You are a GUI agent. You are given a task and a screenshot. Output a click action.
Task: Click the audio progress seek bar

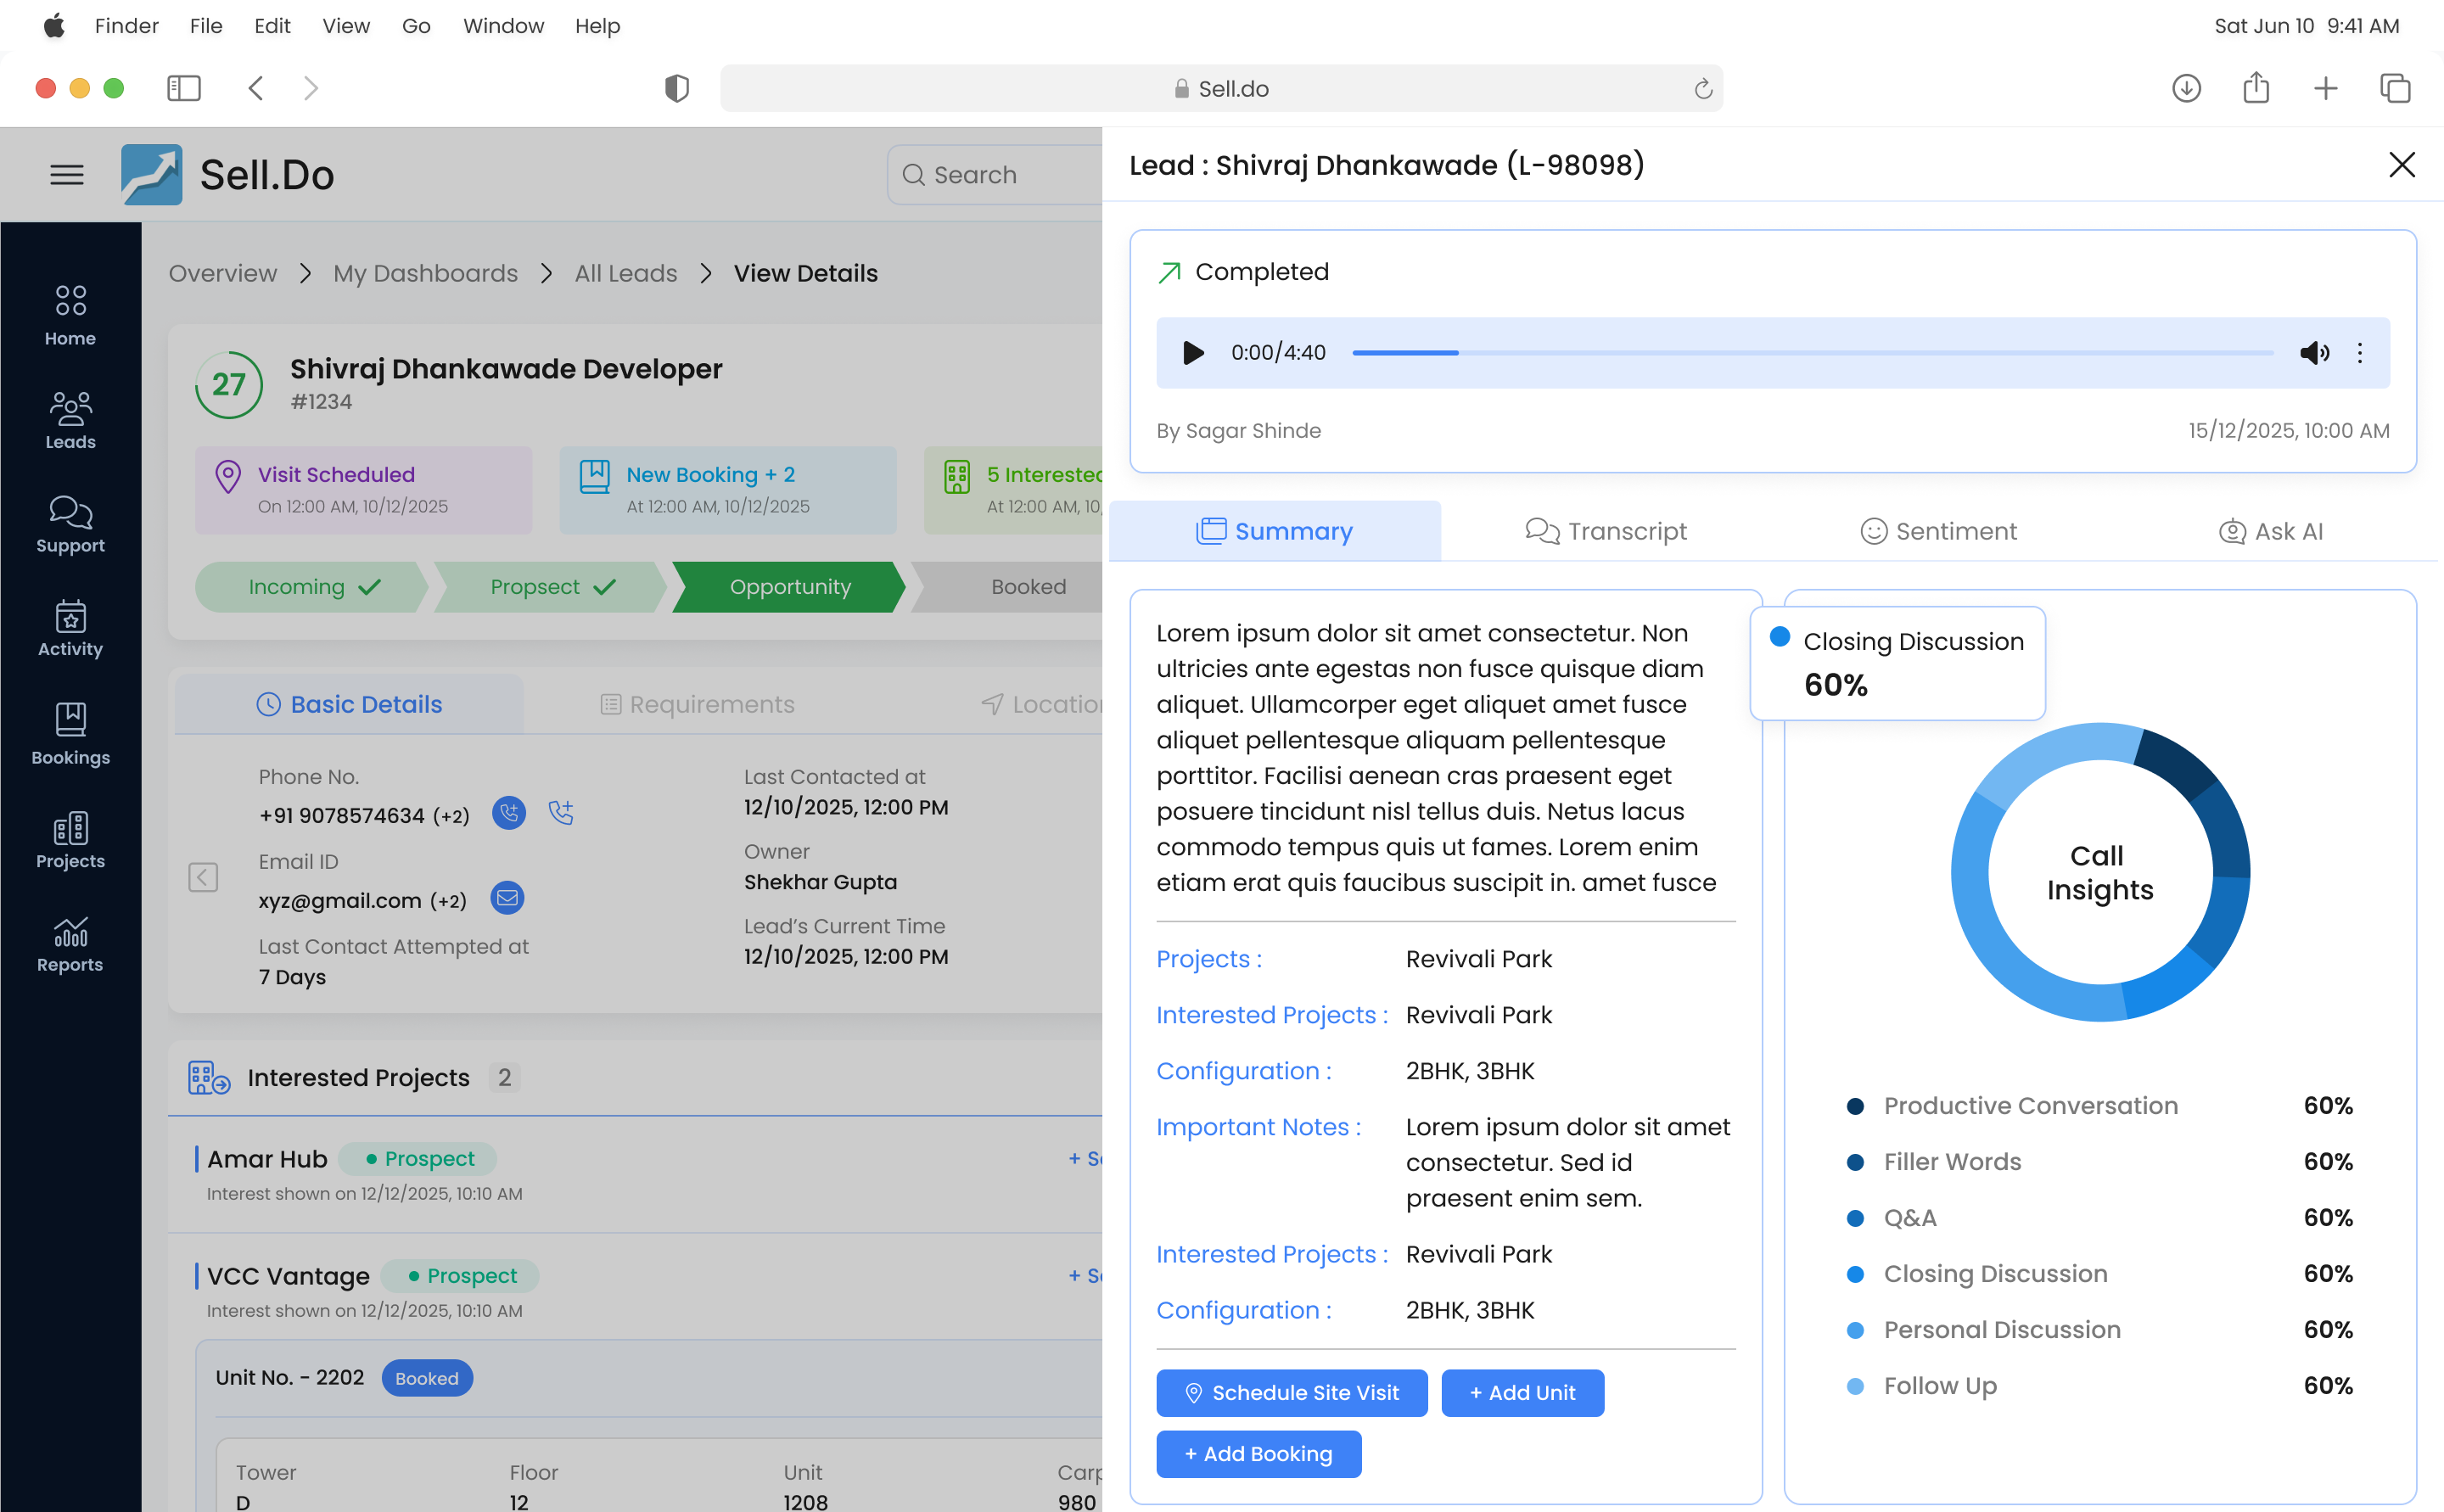[x=1812, y=352]
